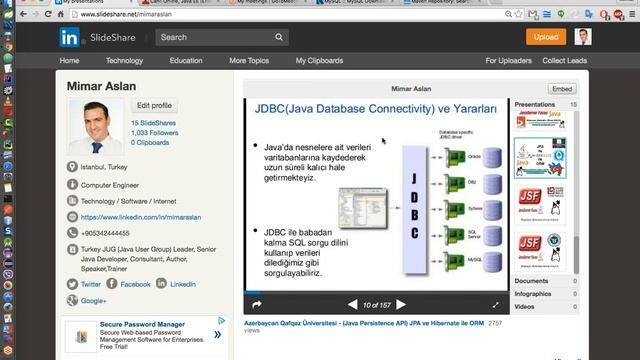The image size is (640, 360).
Task: Open the linkedin.com/in/mimaraslan link
Action: (141, 217)
